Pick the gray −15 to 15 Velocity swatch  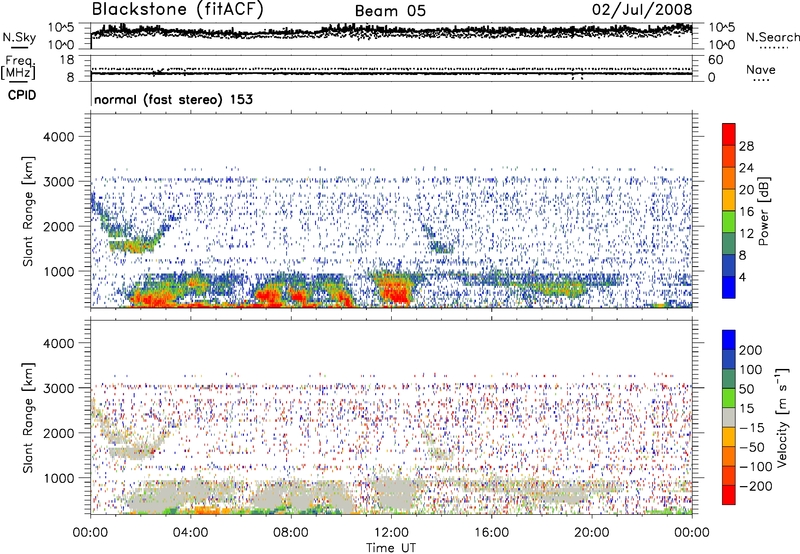pyautogui.click(x=728, y=418)
